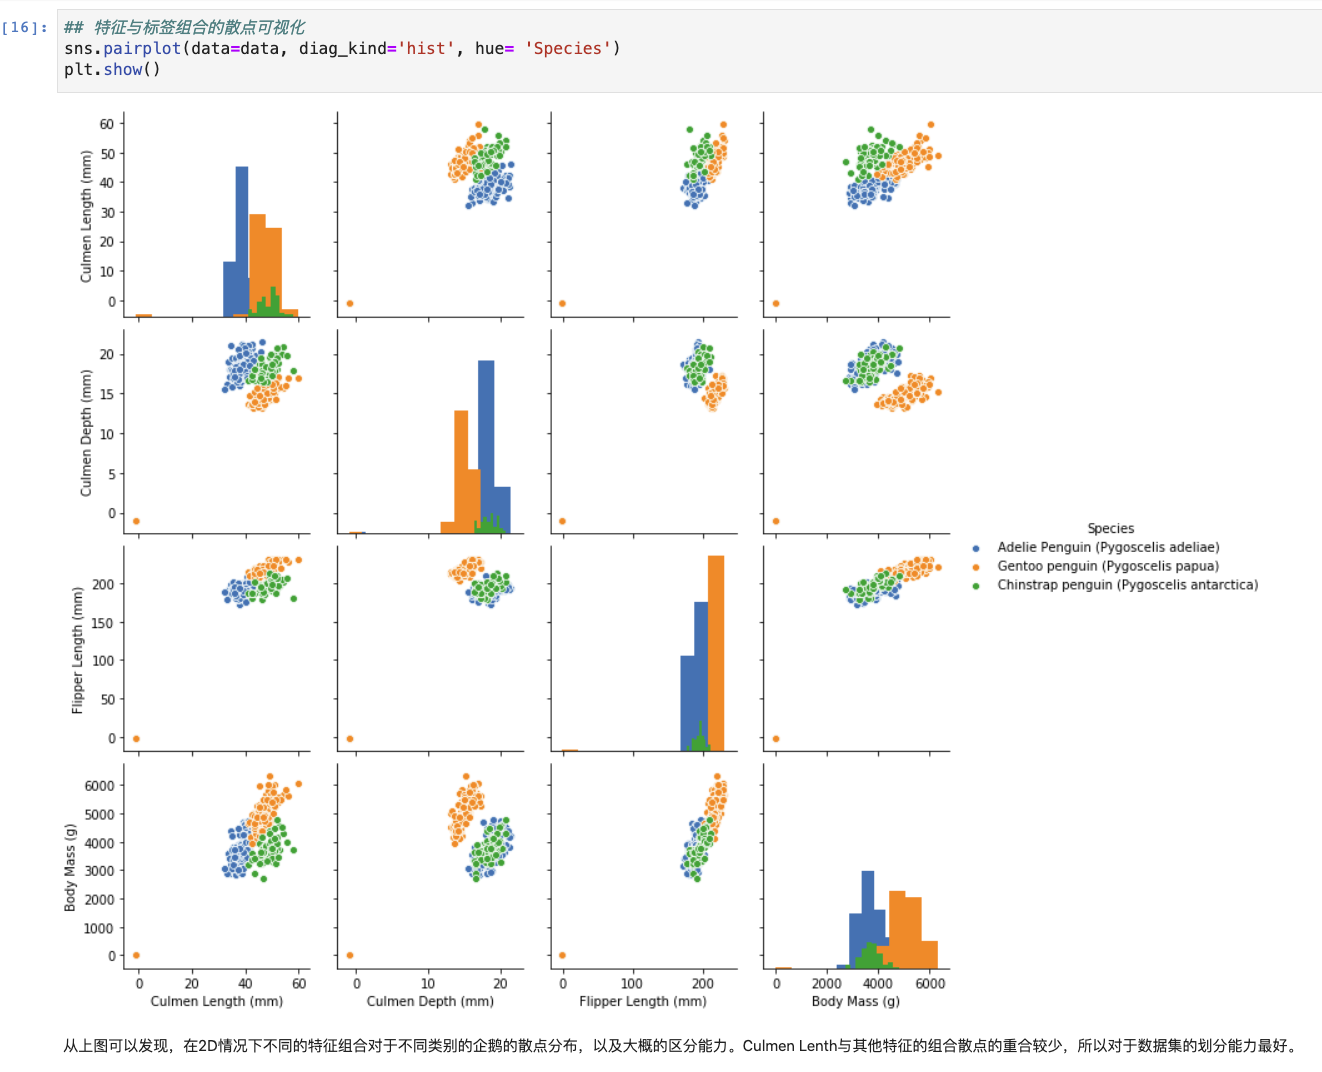Click the vertical "Culmen Depth (mm)" y-axis label
1322x1072 pixels.
click(86, 432)
